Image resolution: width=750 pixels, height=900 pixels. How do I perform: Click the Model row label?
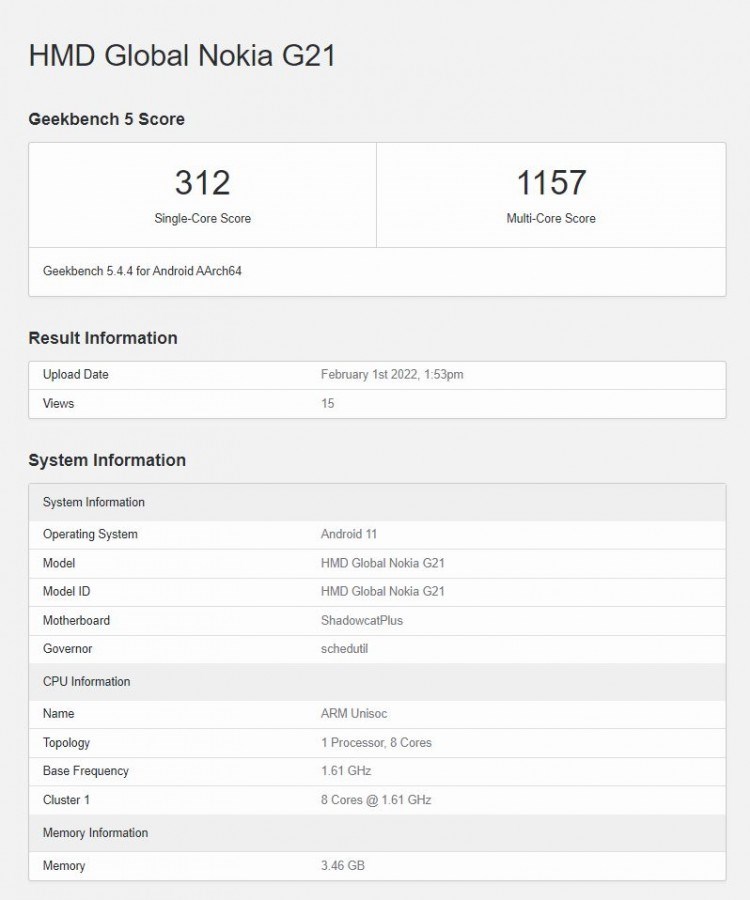tap(59, 562)
